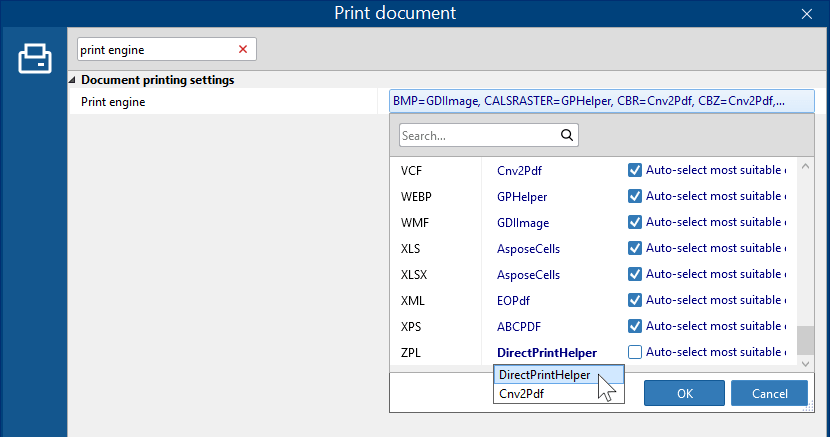Select the VCF file type label
The height and width of the screenshot is (437, 830).
click(411, 170)
